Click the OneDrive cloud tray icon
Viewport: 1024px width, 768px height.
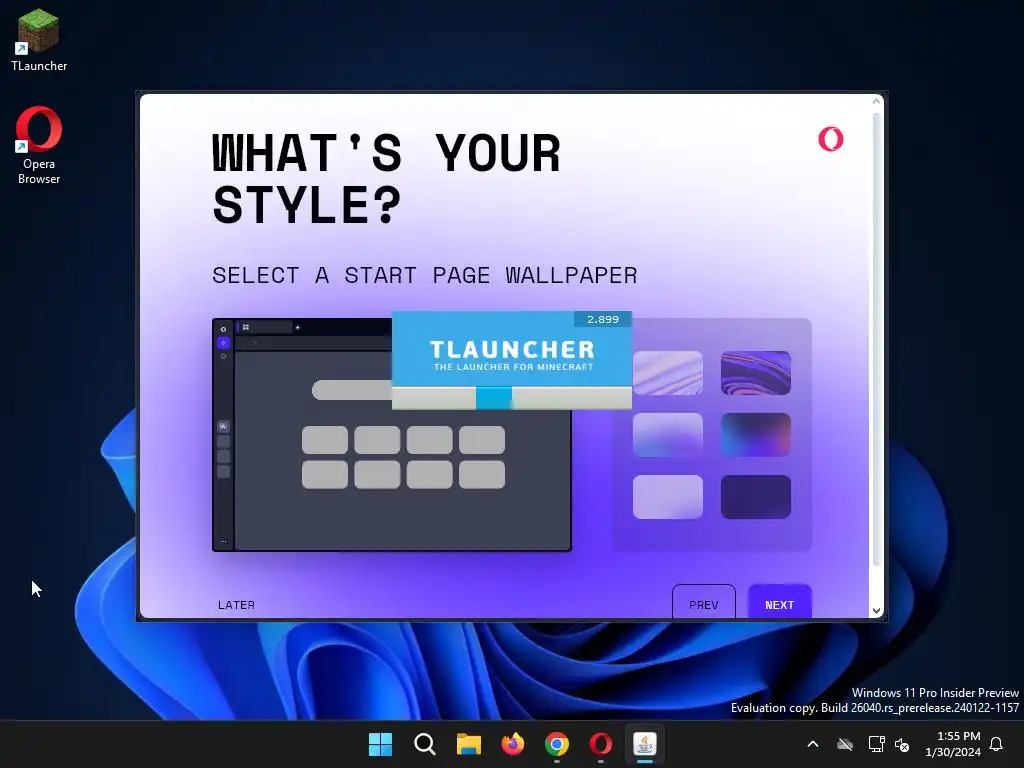tap(845, 744)
